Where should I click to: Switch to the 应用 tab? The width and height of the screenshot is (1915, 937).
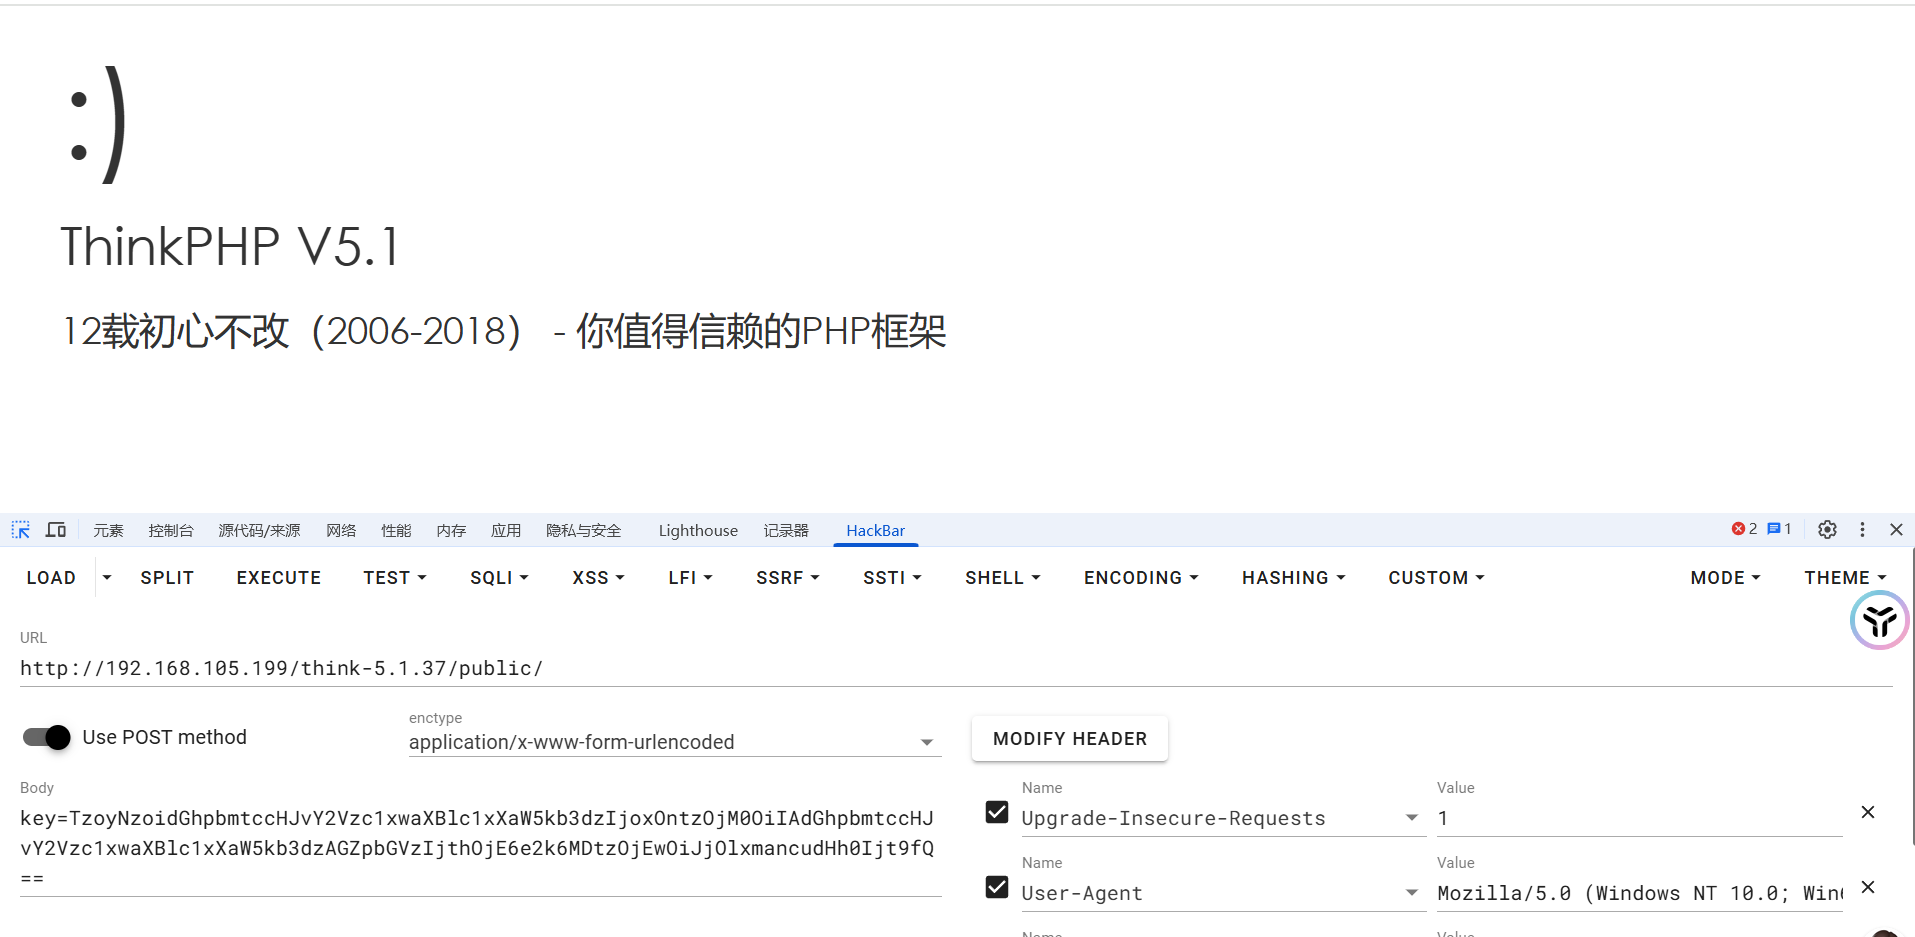(506, 530)
